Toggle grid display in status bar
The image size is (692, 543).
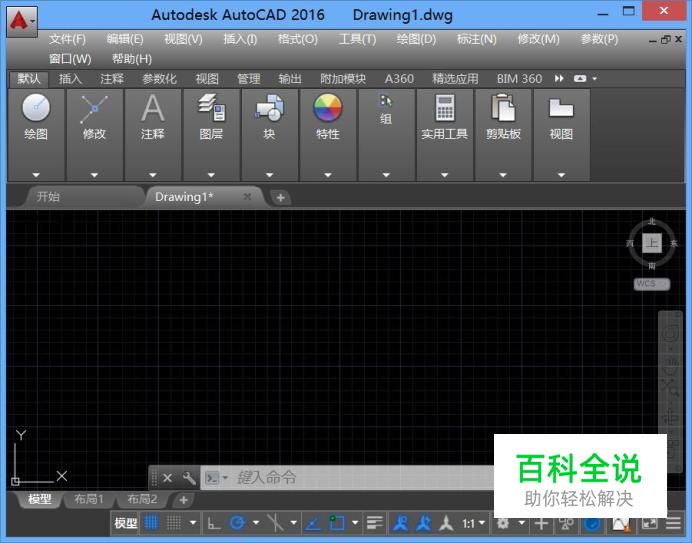(152, 523)
